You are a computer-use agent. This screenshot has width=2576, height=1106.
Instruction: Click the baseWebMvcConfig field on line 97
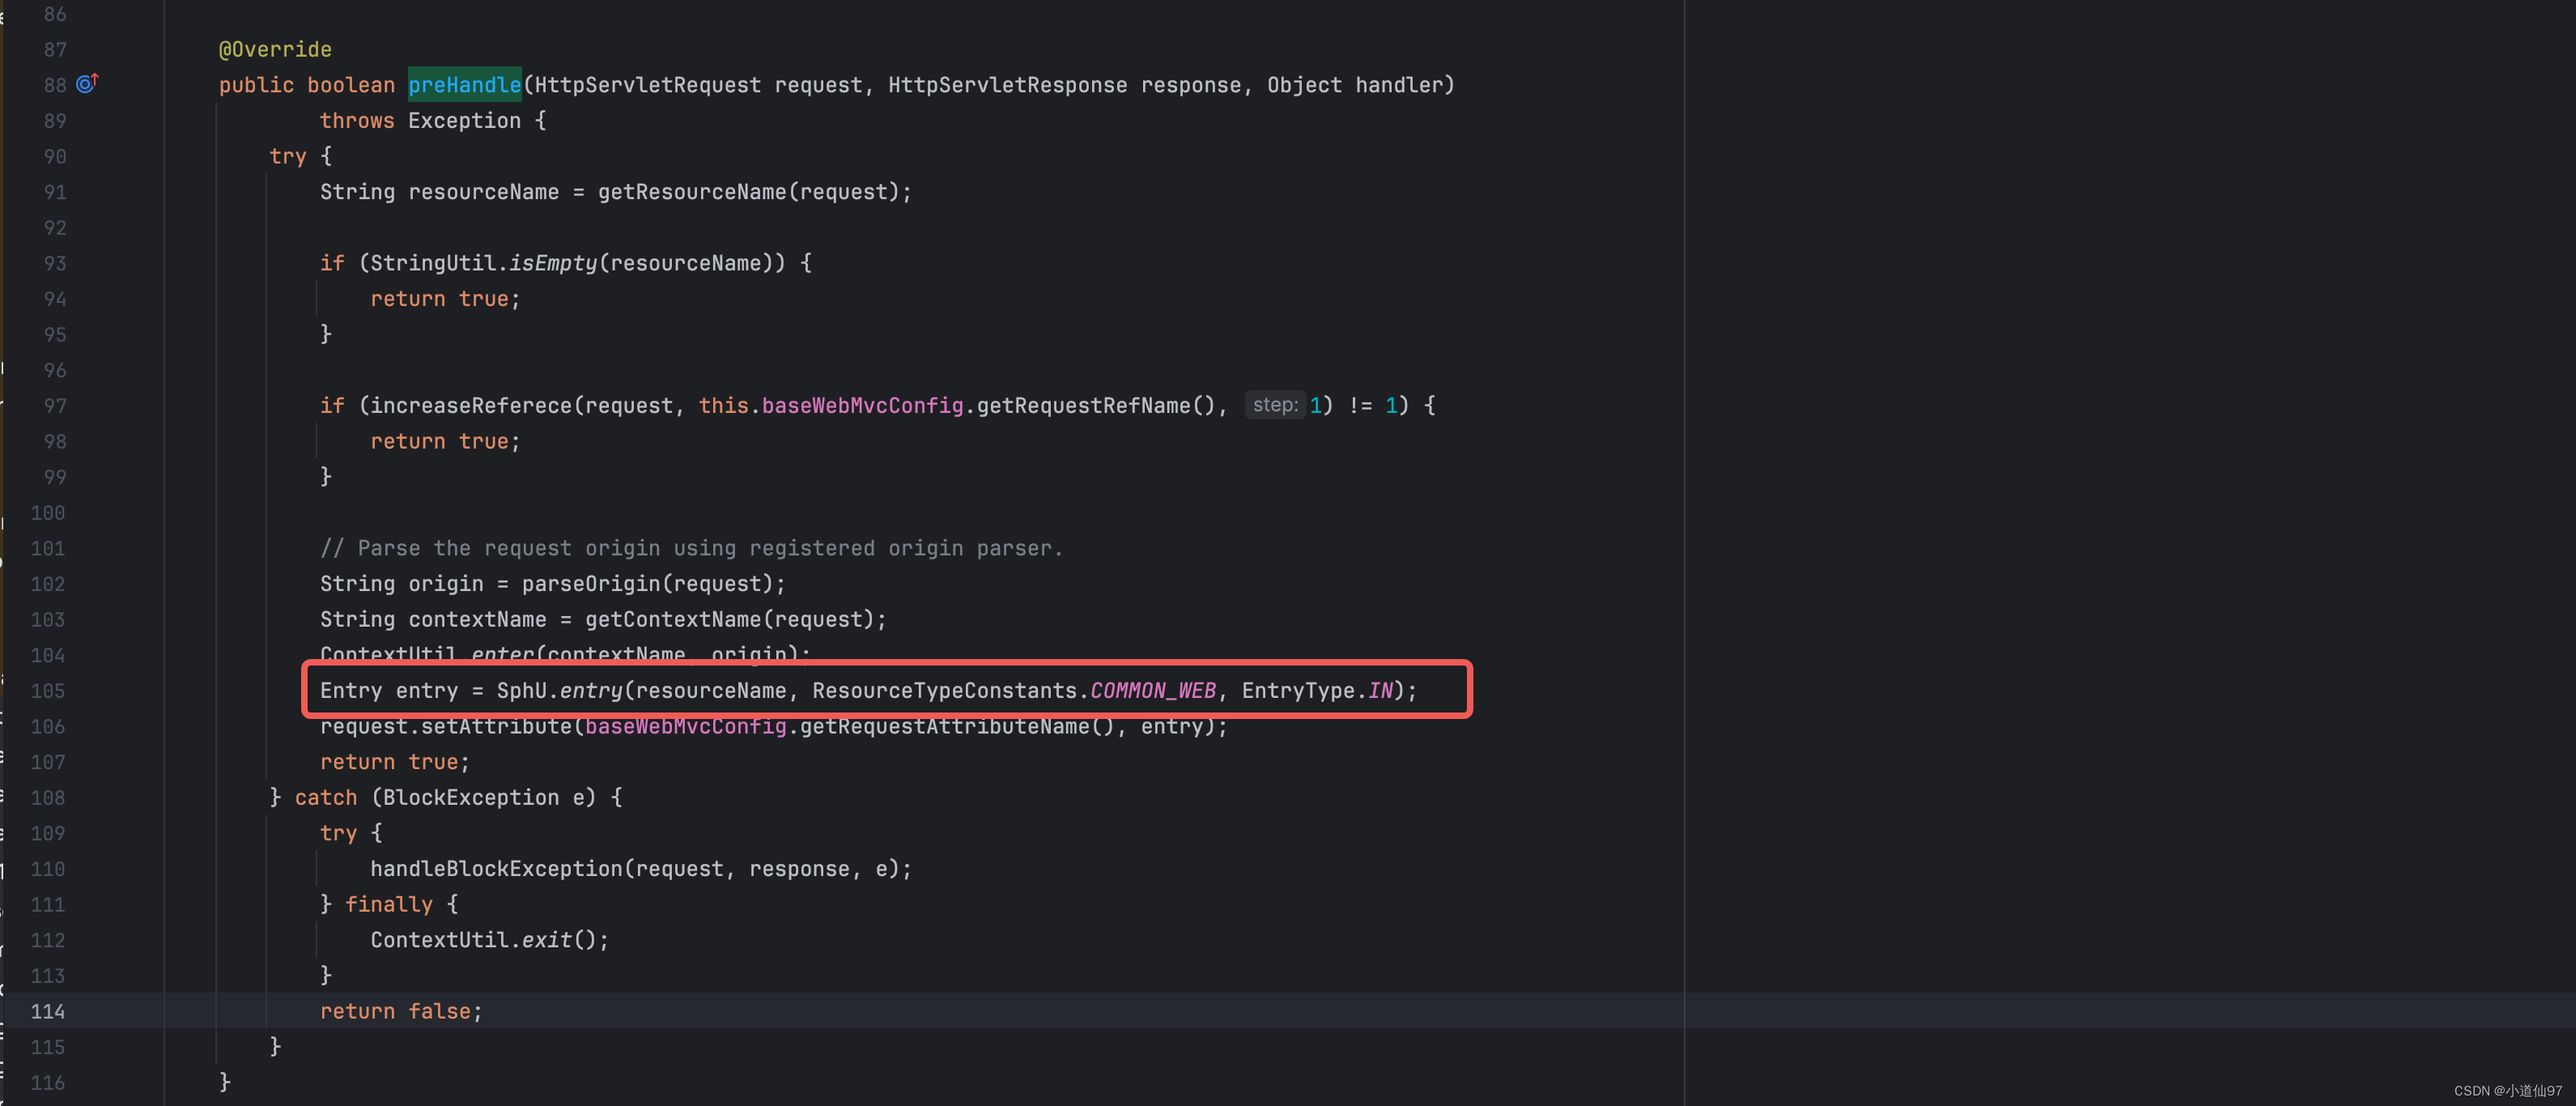pyautogui.click(x=862, y=406)
